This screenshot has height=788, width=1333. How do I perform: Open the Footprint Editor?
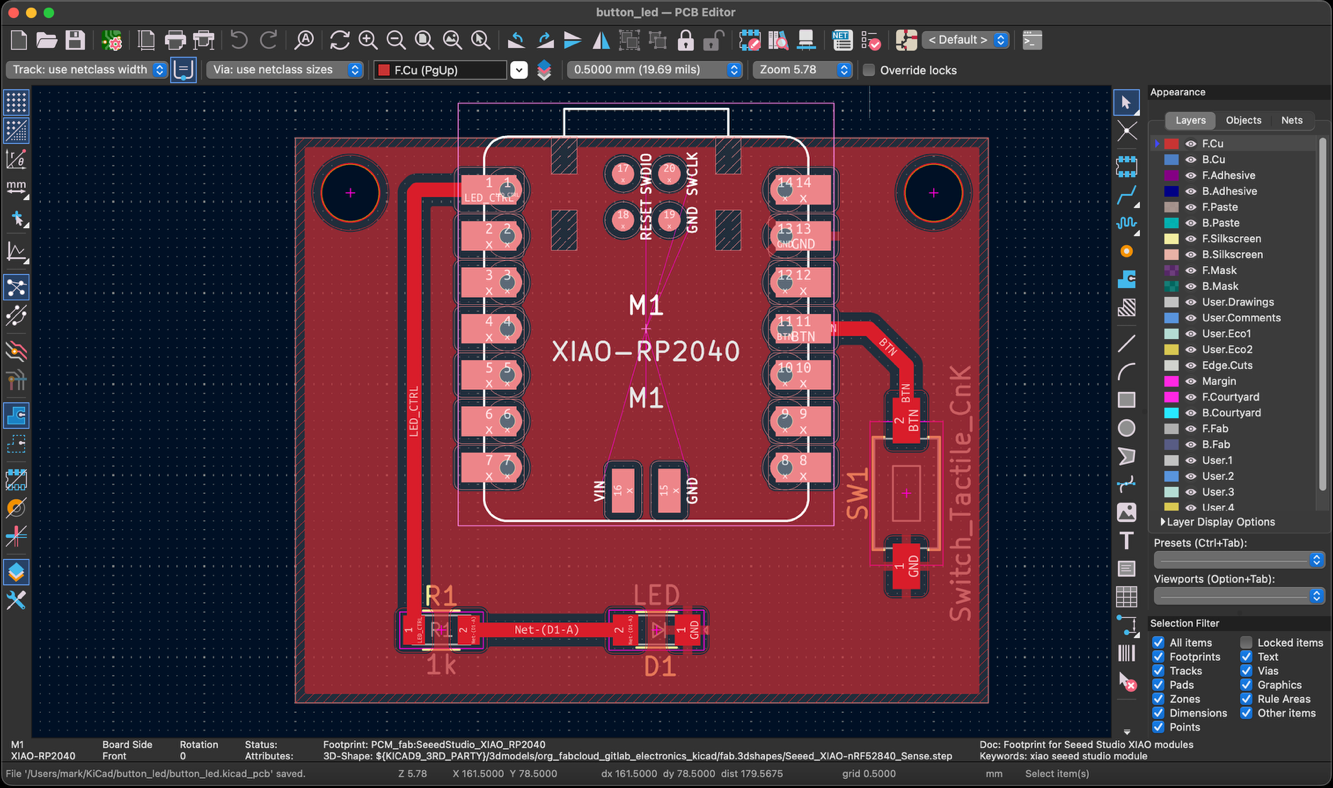[x=749, y=40]
